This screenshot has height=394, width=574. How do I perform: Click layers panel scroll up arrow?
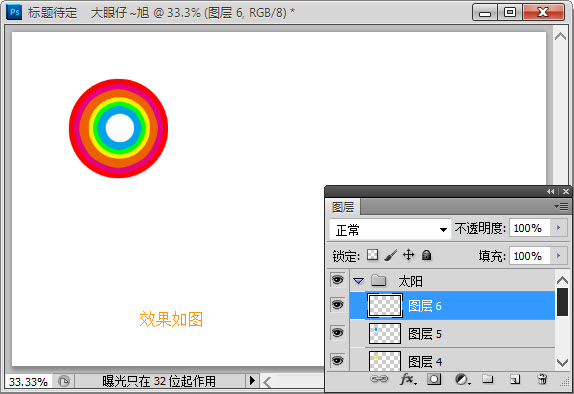pos(562,280)
